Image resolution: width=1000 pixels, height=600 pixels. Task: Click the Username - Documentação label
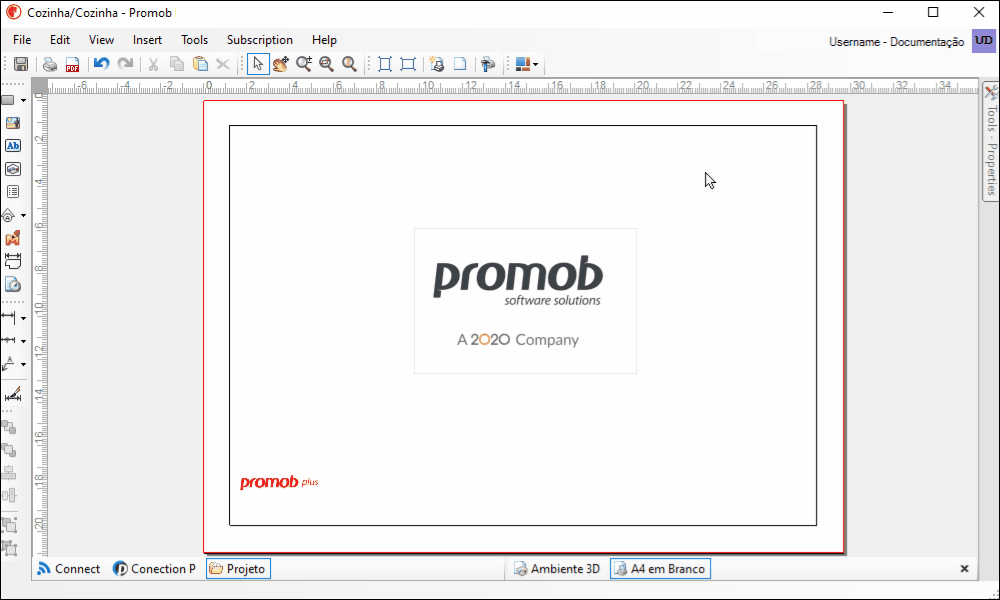pos(897,42)
